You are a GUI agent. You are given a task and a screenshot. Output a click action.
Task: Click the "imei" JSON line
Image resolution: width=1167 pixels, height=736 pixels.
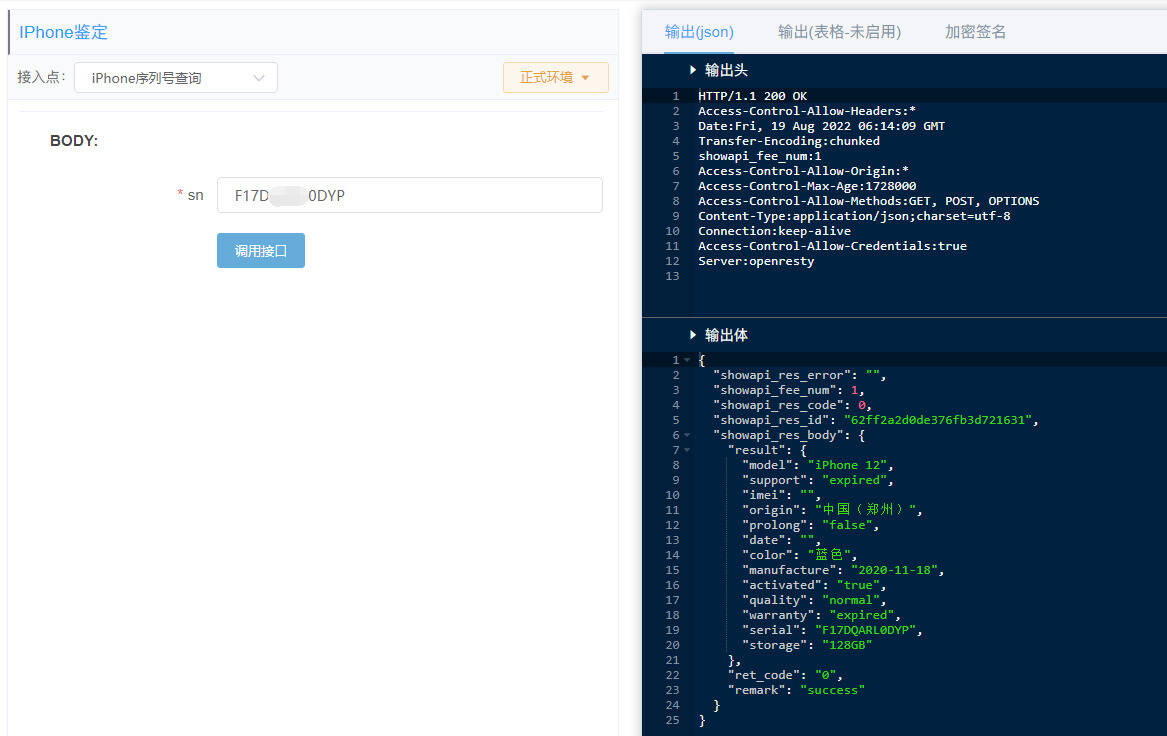tap(781, 495)
